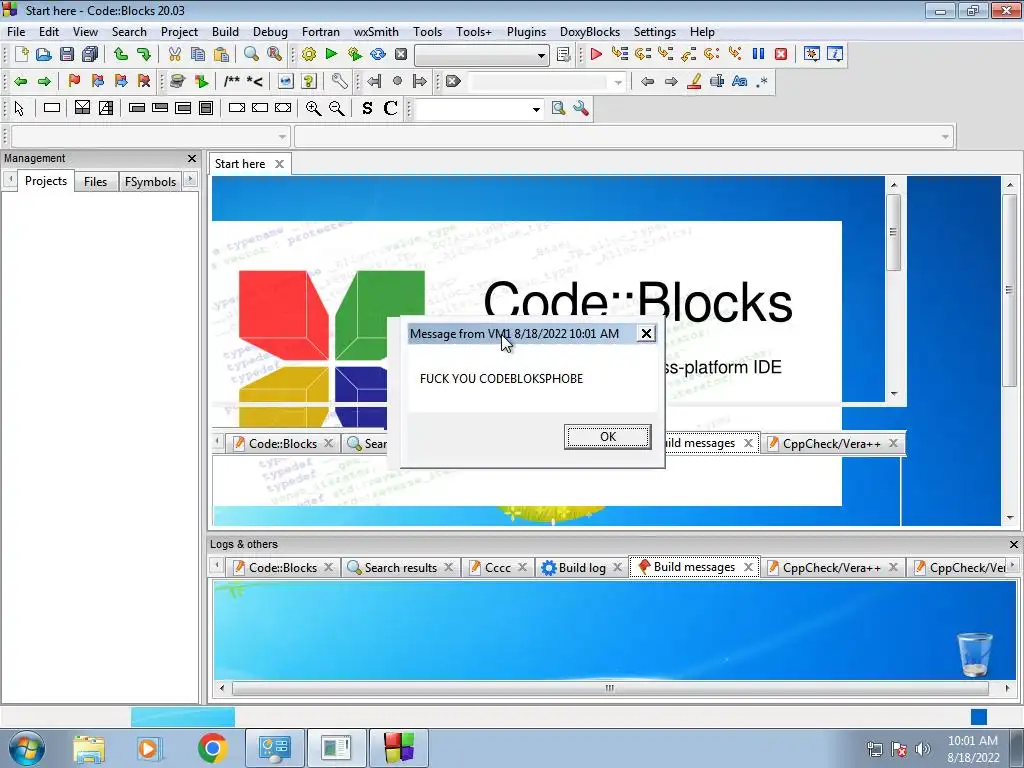Close the Message from VM1 dialog
Image resolution: width=1024 pixels, height=768 pixels.
(646, 334)
